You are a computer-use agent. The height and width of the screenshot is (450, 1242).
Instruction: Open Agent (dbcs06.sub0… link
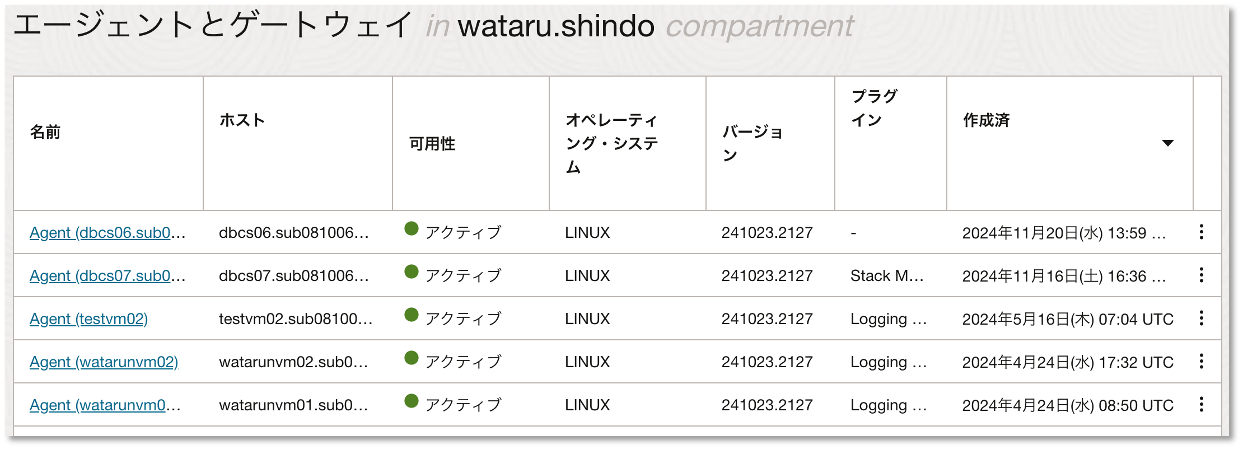108,233
